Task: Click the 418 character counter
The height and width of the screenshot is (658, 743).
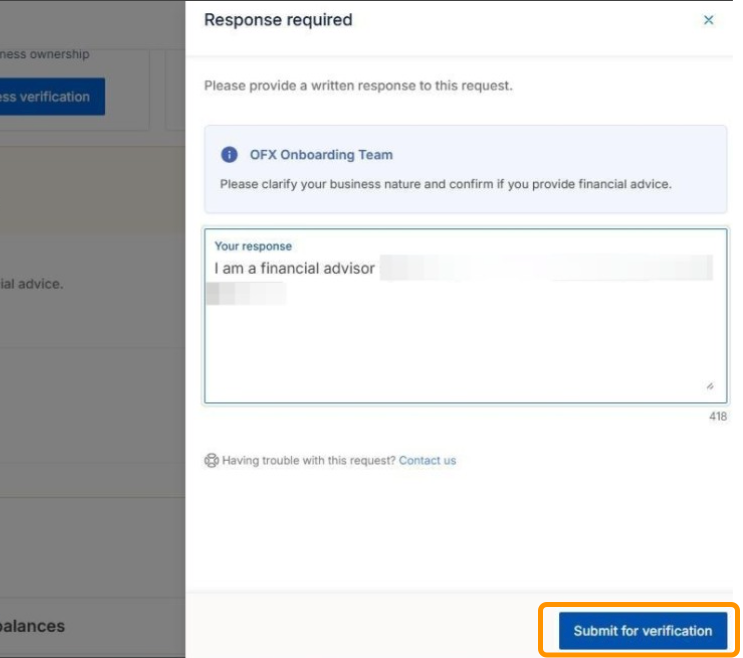Action: tap(717, 416)
